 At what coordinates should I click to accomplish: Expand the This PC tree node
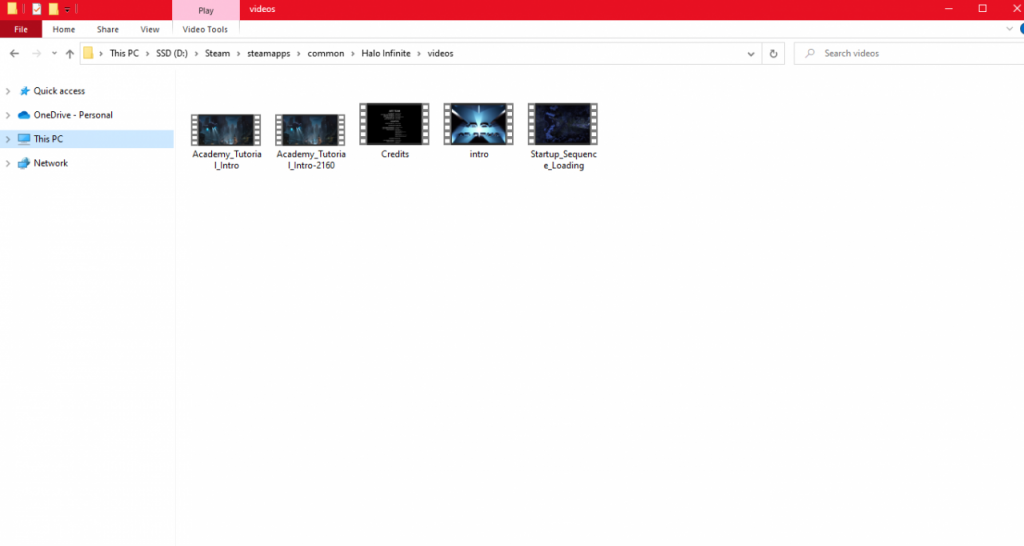tap(8, 139)
